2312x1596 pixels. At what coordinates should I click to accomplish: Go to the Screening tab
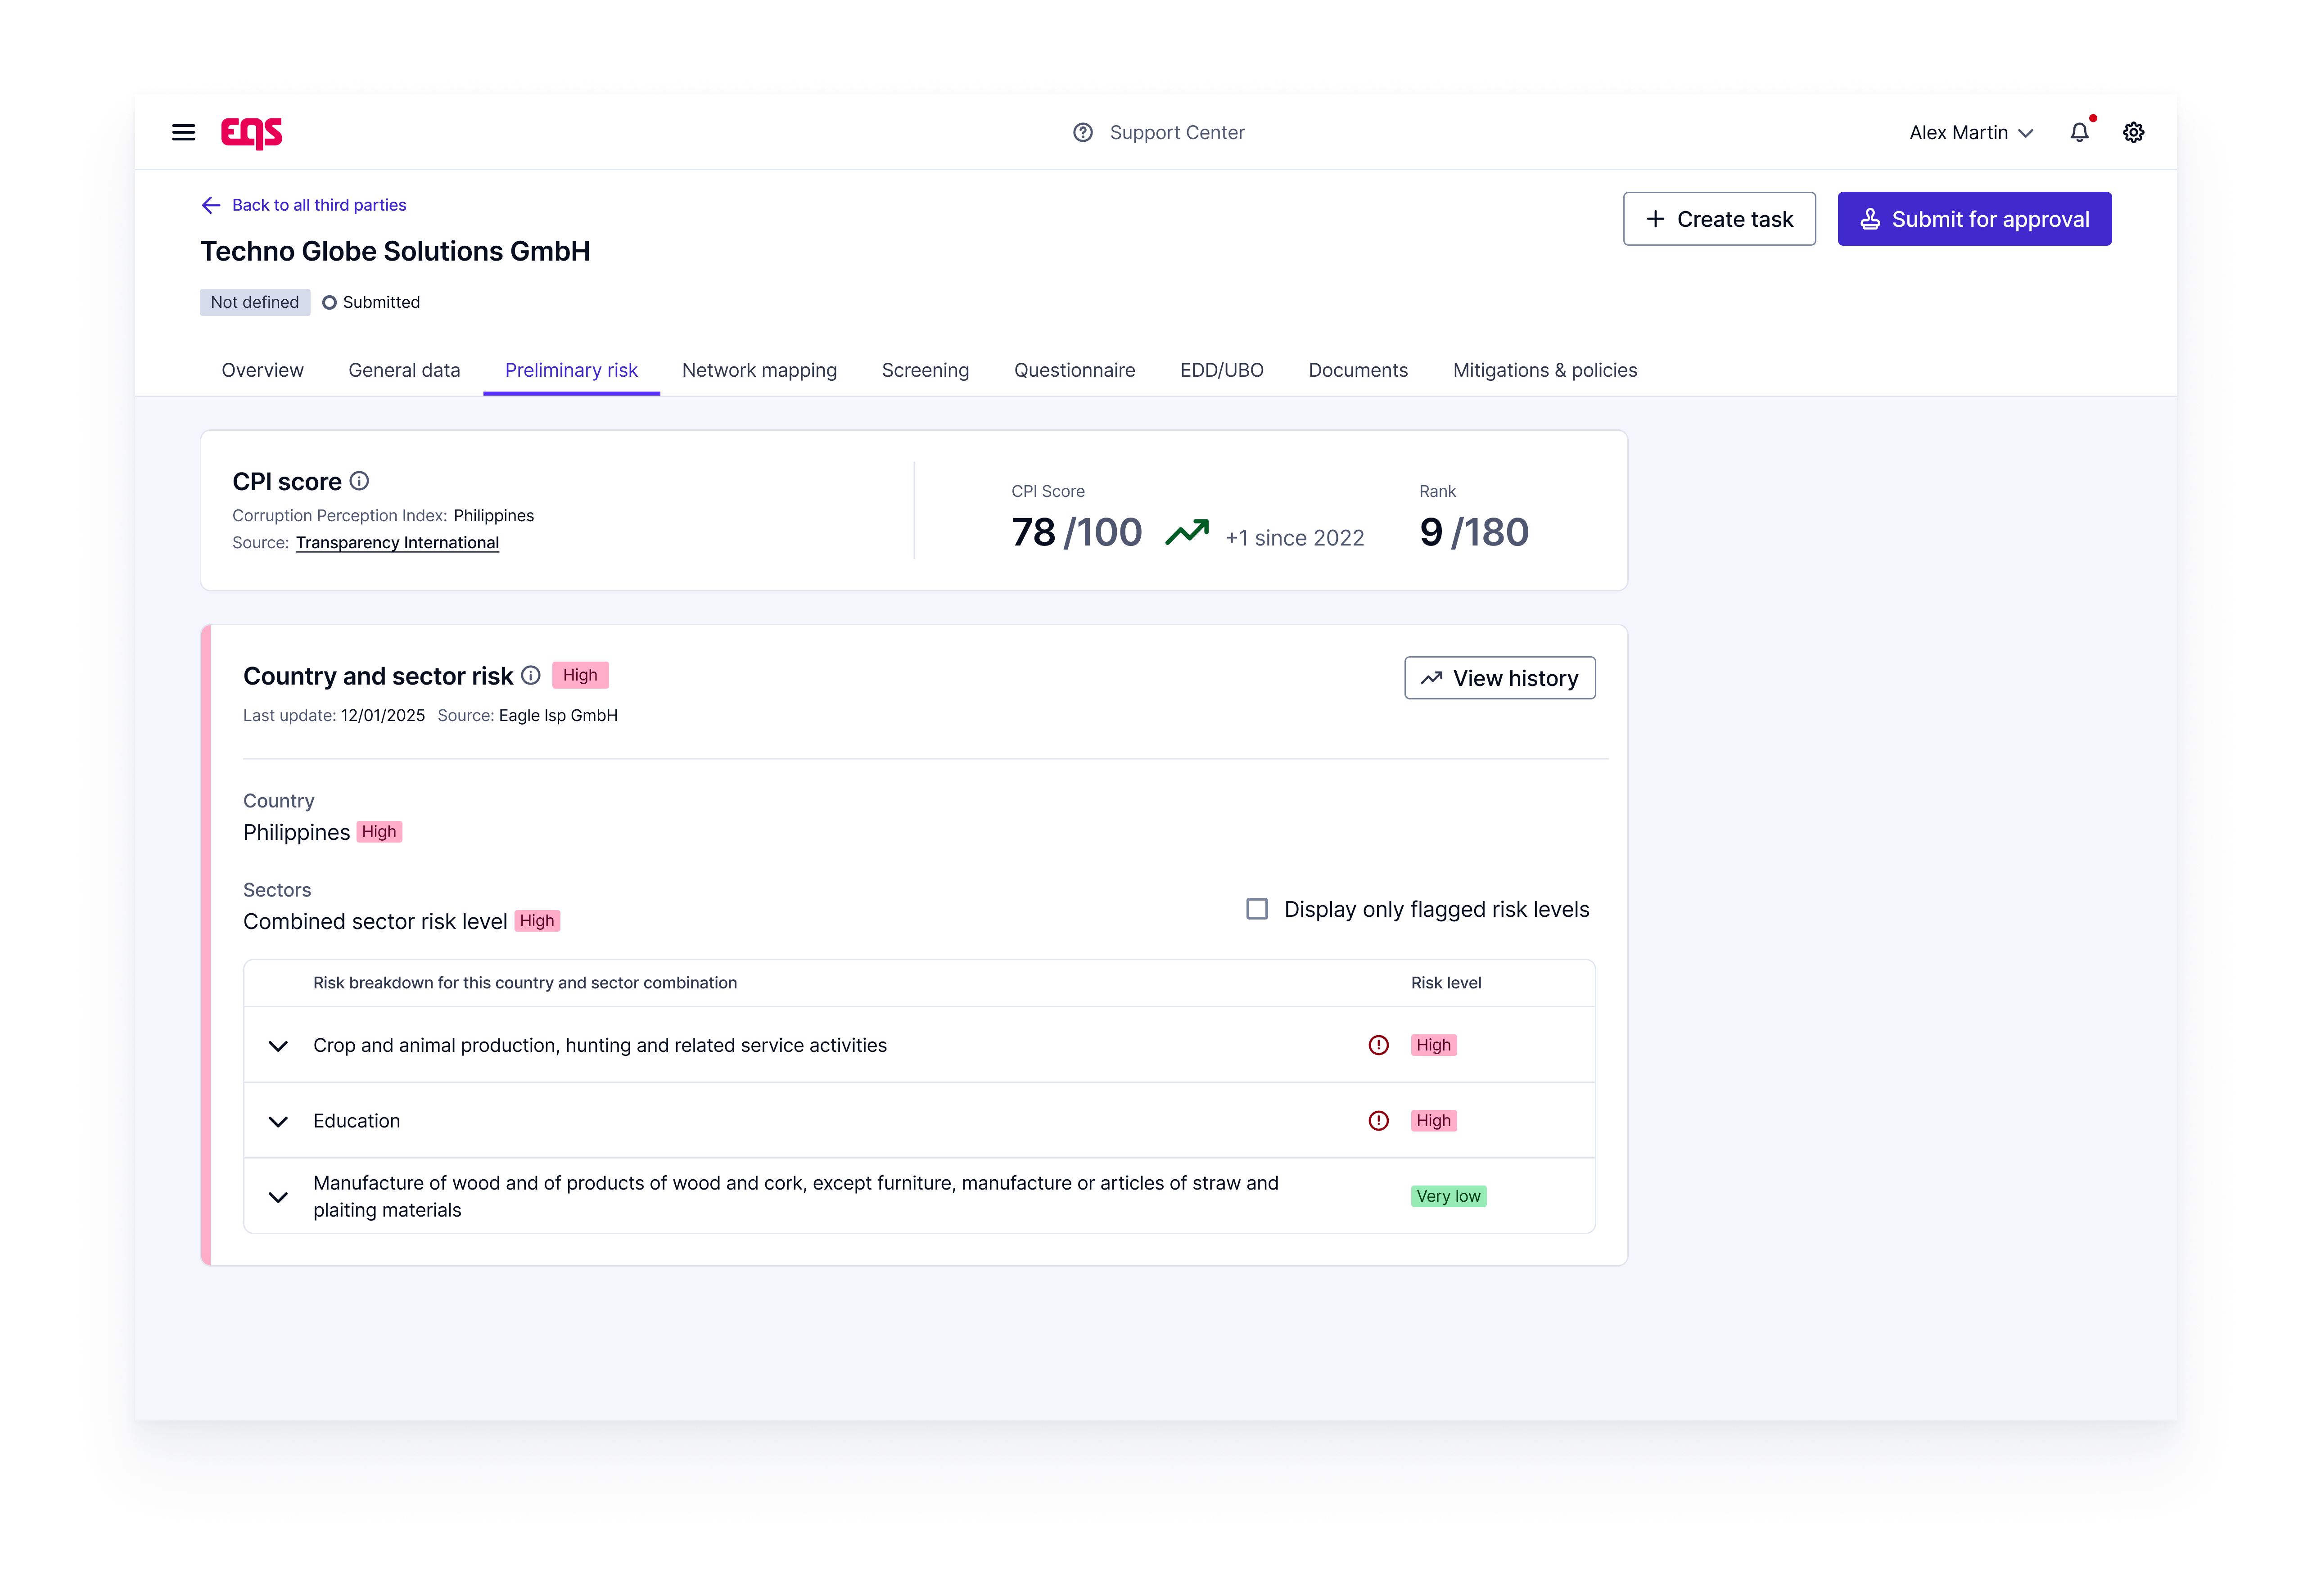pos(925,370)
